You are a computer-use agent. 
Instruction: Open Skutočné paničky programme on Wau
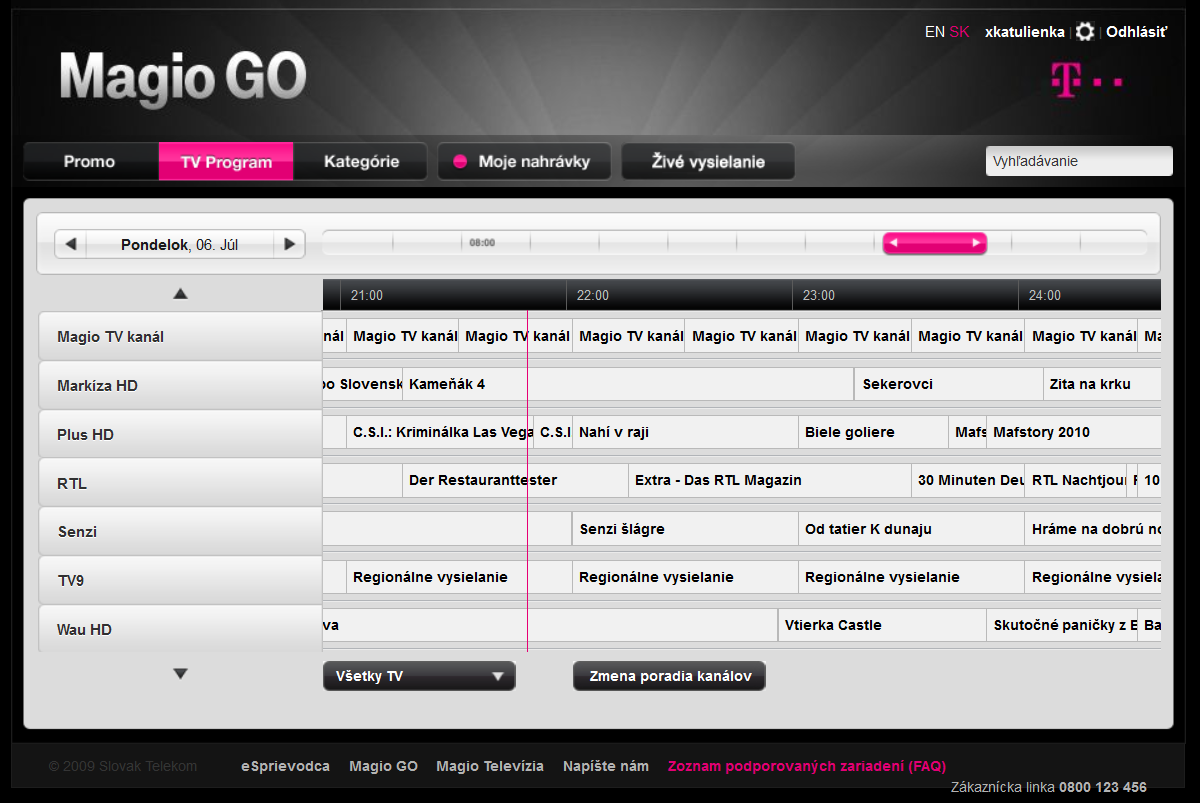[1062, 625]
